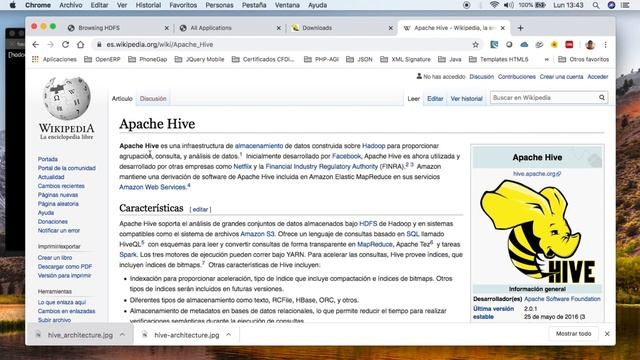Switch to the Browsing HDFS tab
640x360 pixels.
pos(118,28)
